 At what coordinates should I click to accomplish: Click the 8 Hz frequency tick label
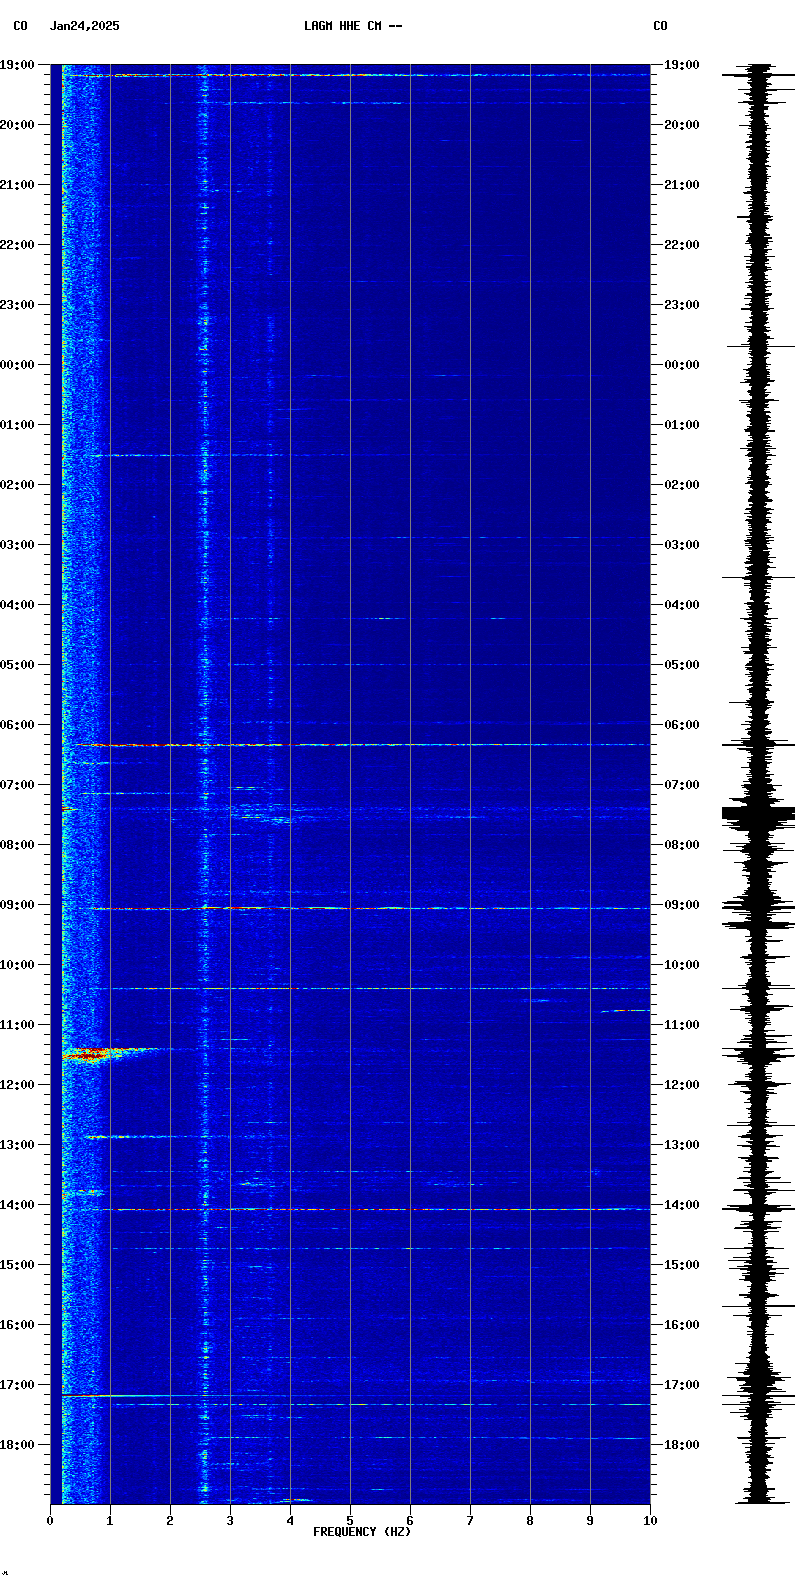pos(530,1521)
